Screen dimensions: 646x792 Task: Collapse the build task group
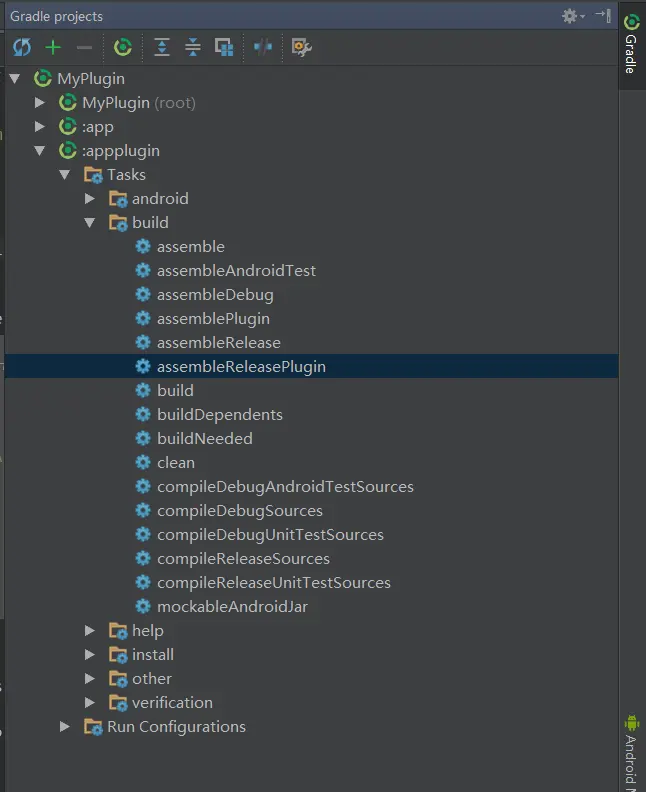[x=90, y=223]
